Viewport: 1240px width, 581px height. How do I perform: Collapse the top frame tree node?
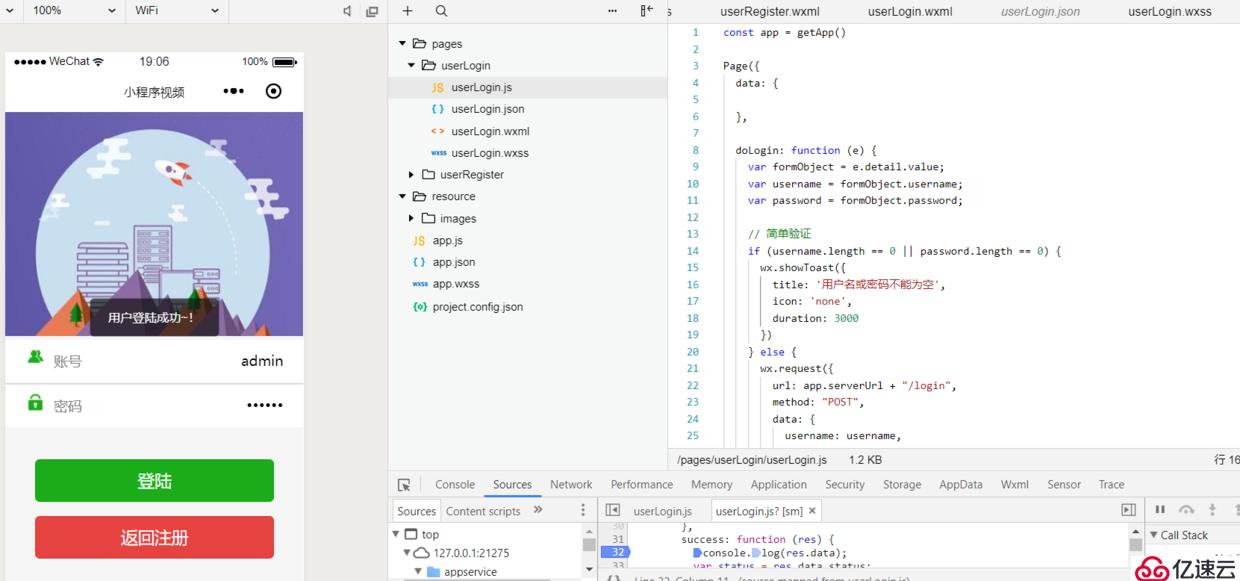coord(396,534)
